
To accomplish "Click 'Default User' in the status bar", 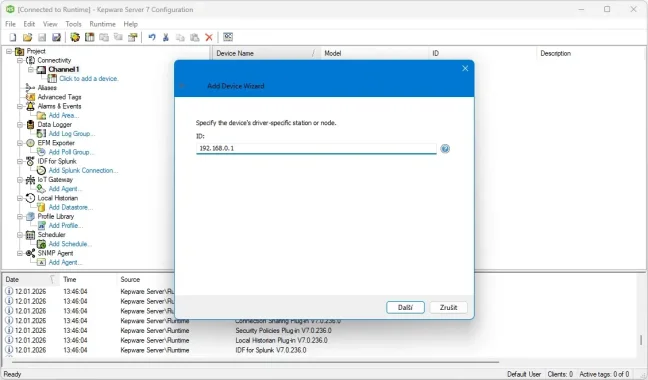I will [x=524, y=374].
